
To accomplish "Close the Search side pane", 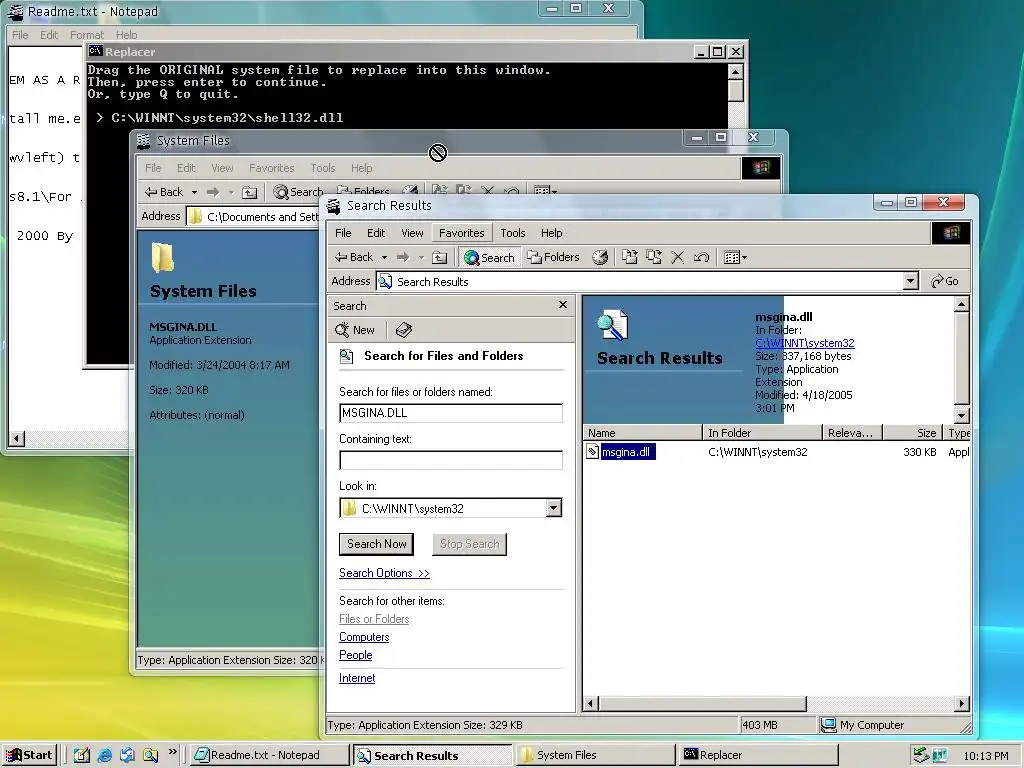I will click(x=563, y=305).
